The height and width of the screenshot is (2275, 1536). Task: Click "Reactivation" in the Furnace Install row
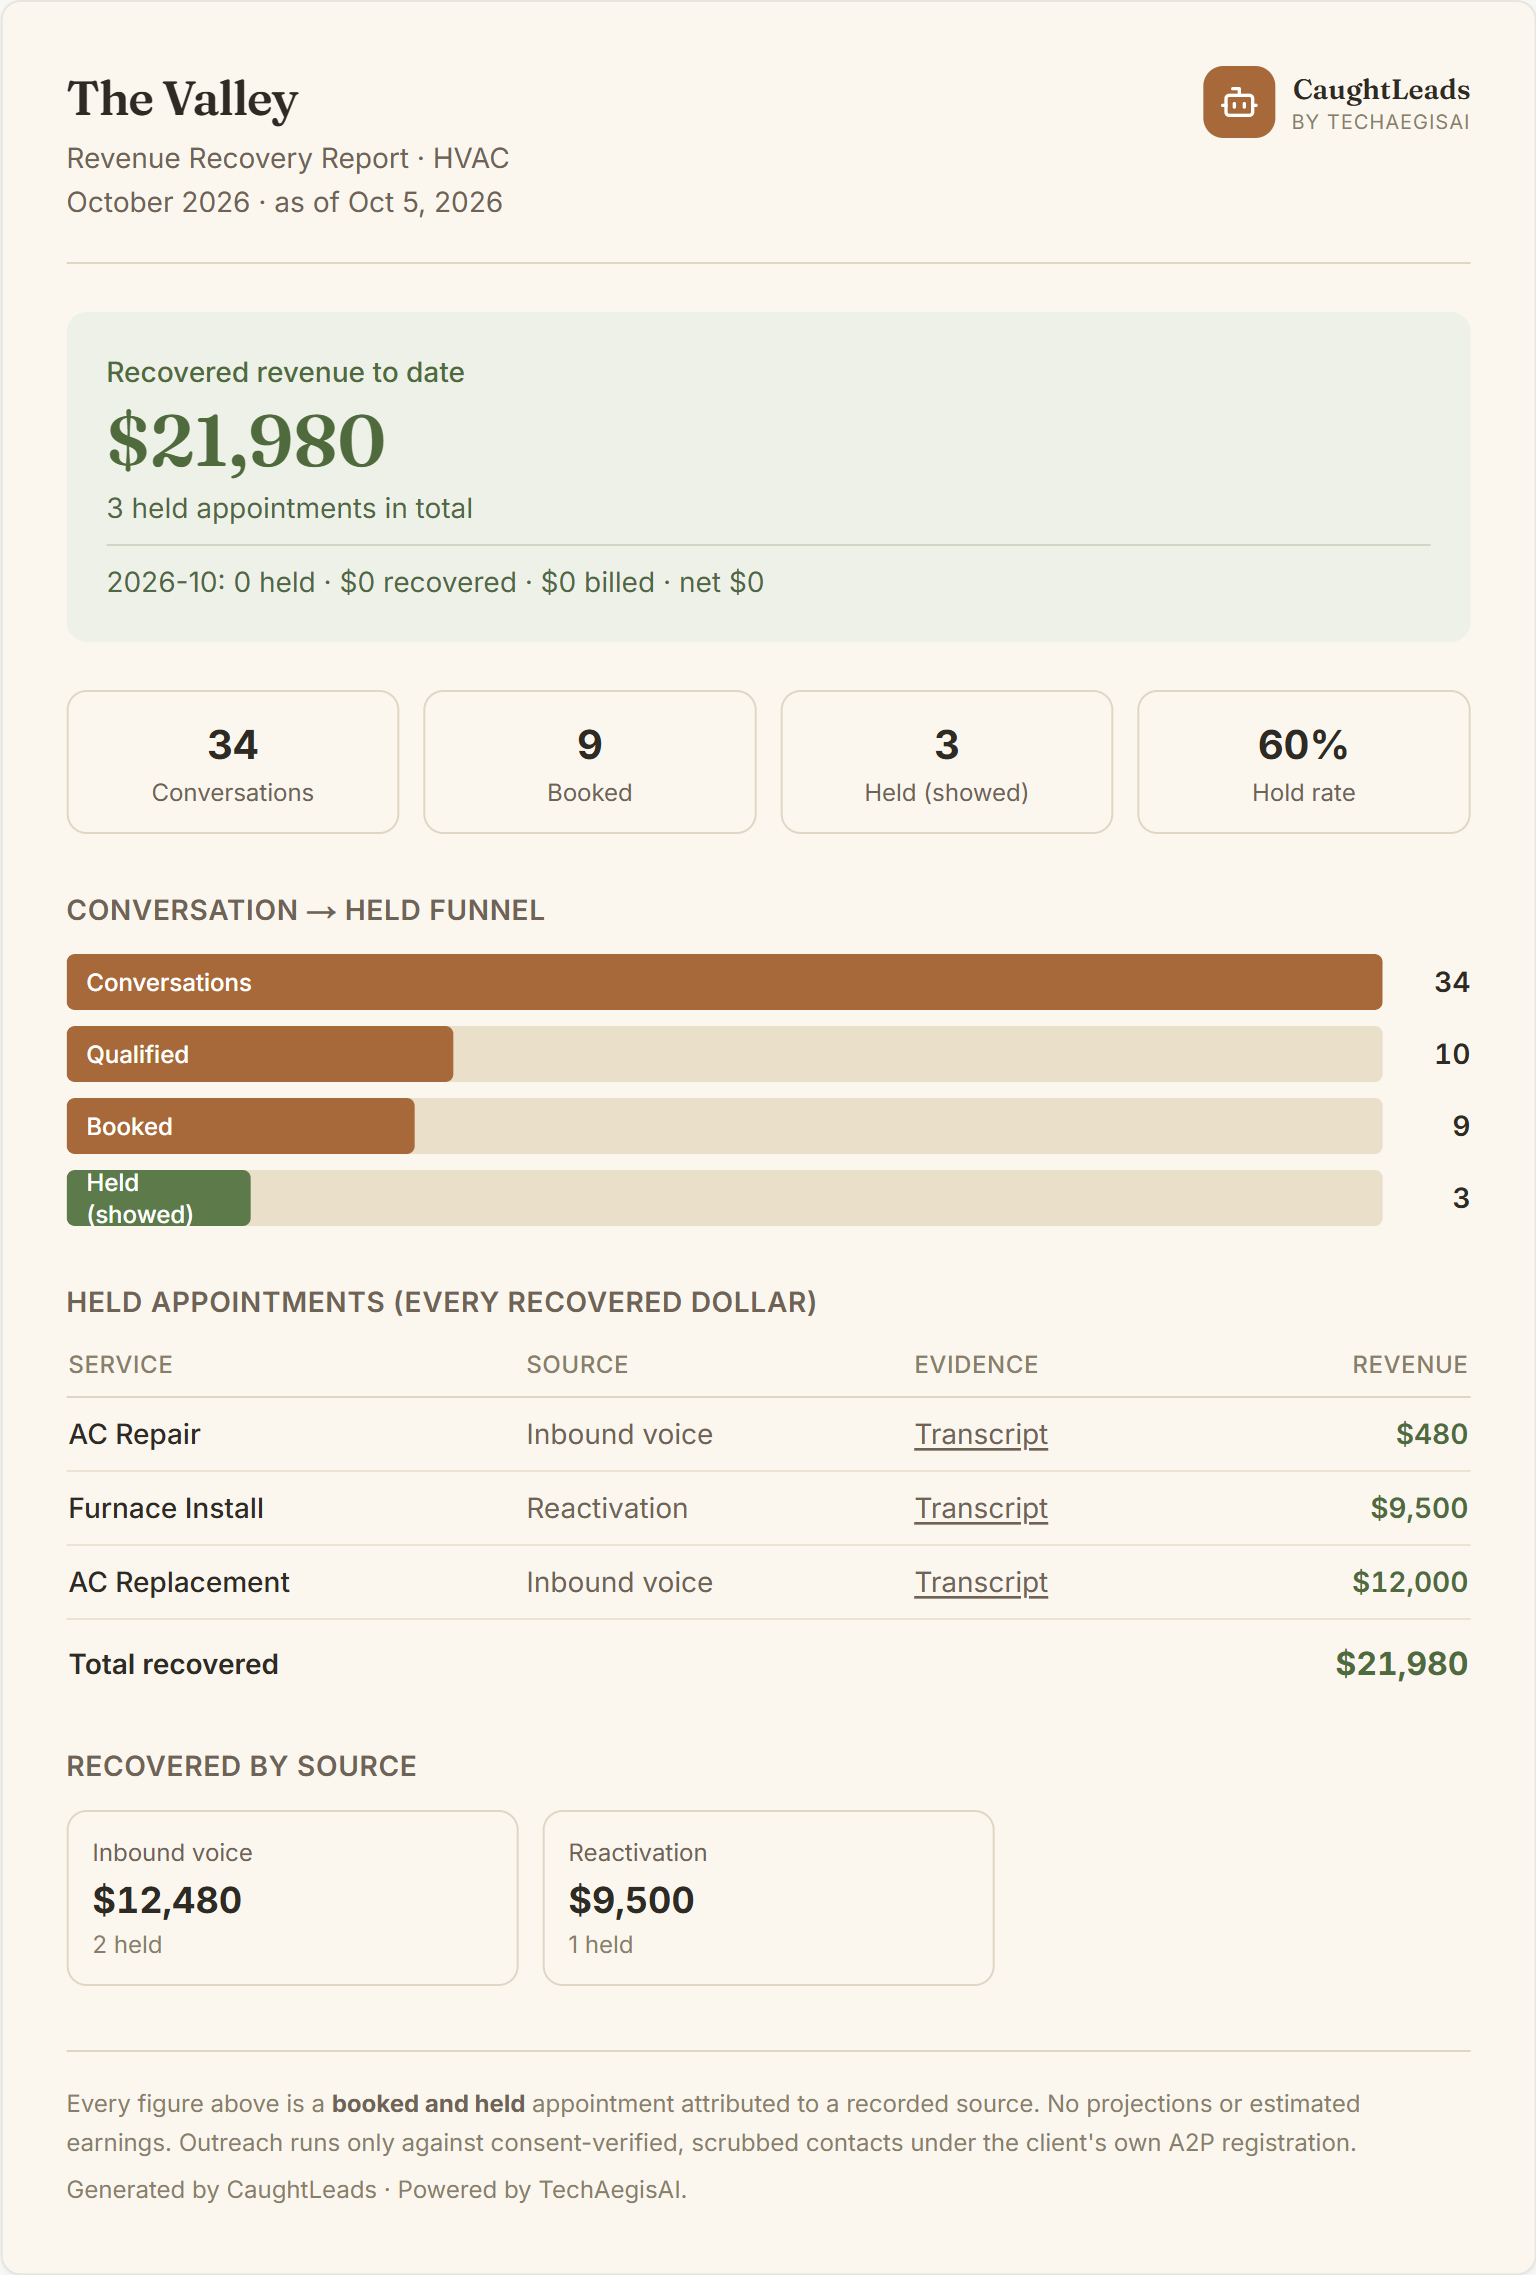point(607,1508)
